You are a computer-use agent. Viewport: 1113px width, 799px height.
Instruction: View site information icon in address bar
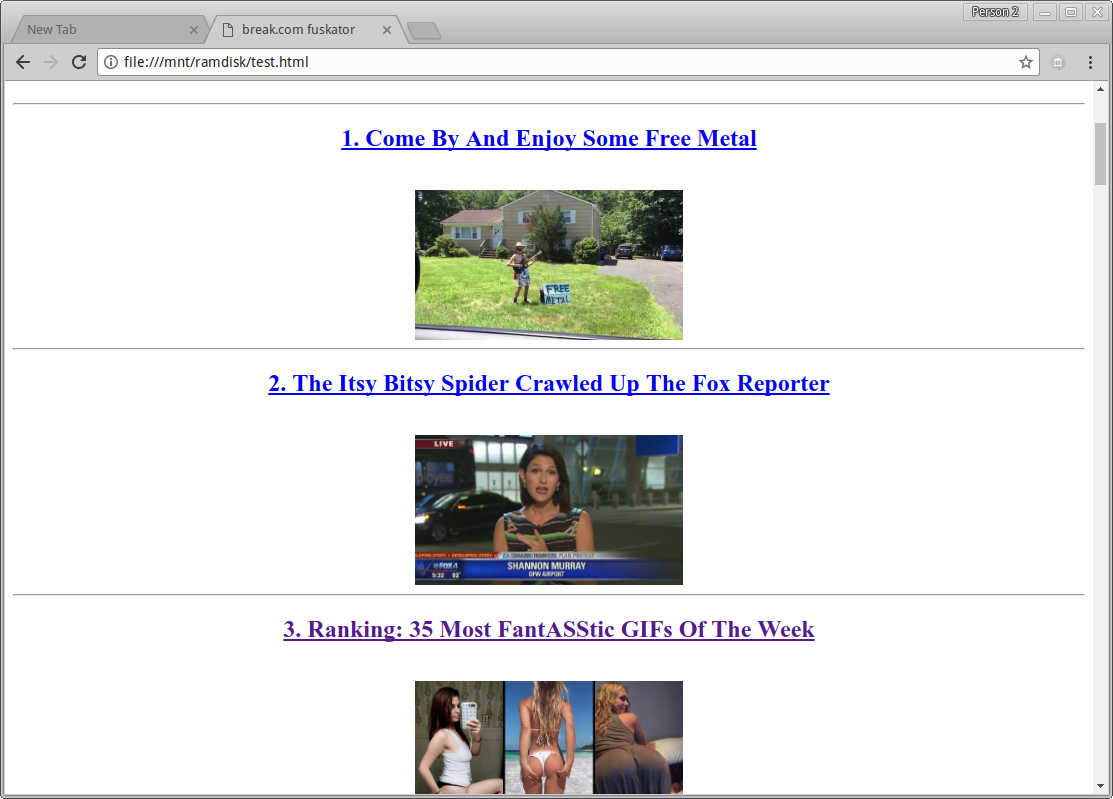coord(111,62)
